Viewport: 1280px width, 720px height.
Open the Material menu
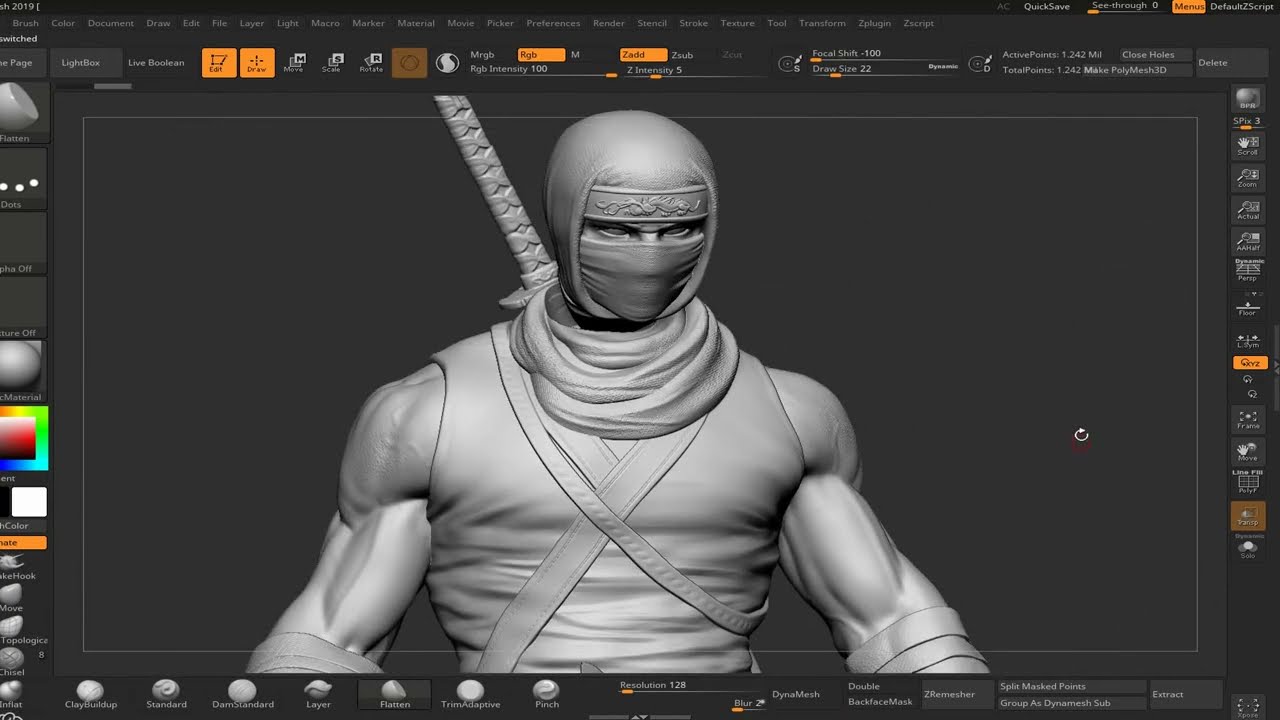pos(416,23)
